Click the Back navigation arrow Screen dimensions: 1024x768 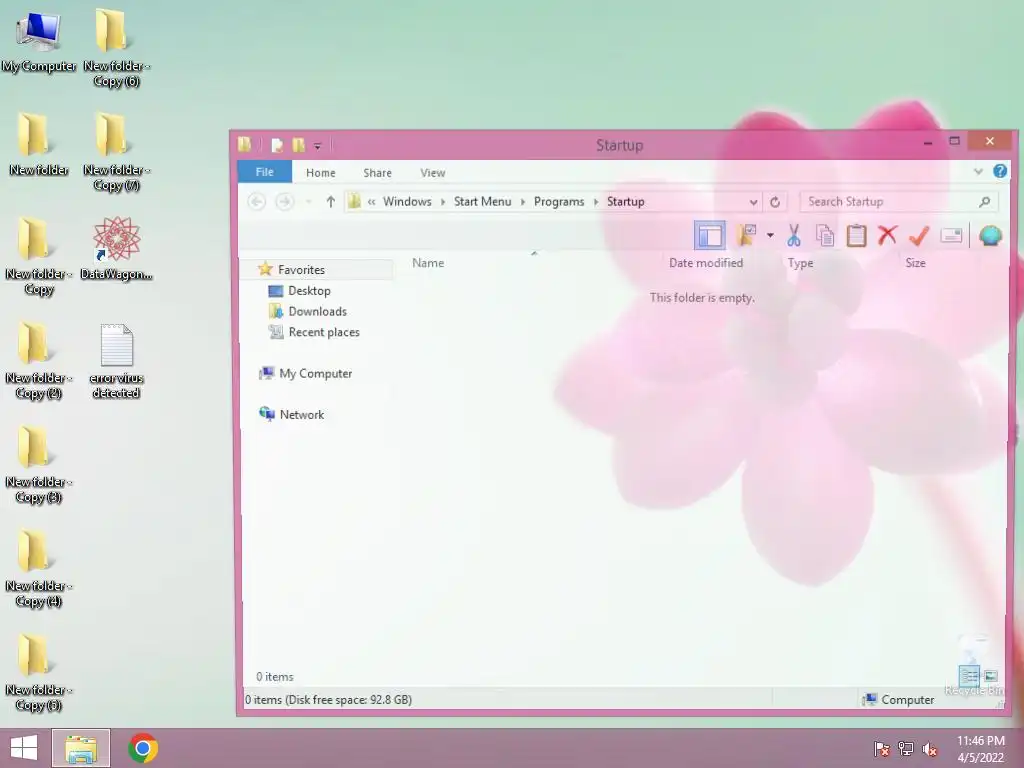coord(257,202)
